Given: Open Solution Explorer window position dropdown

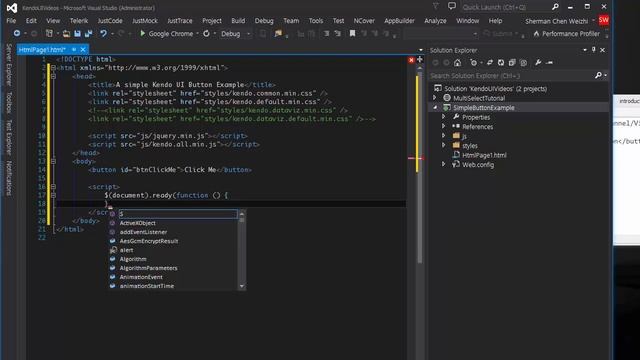Looking at the screenshot, I should (584, 49).
